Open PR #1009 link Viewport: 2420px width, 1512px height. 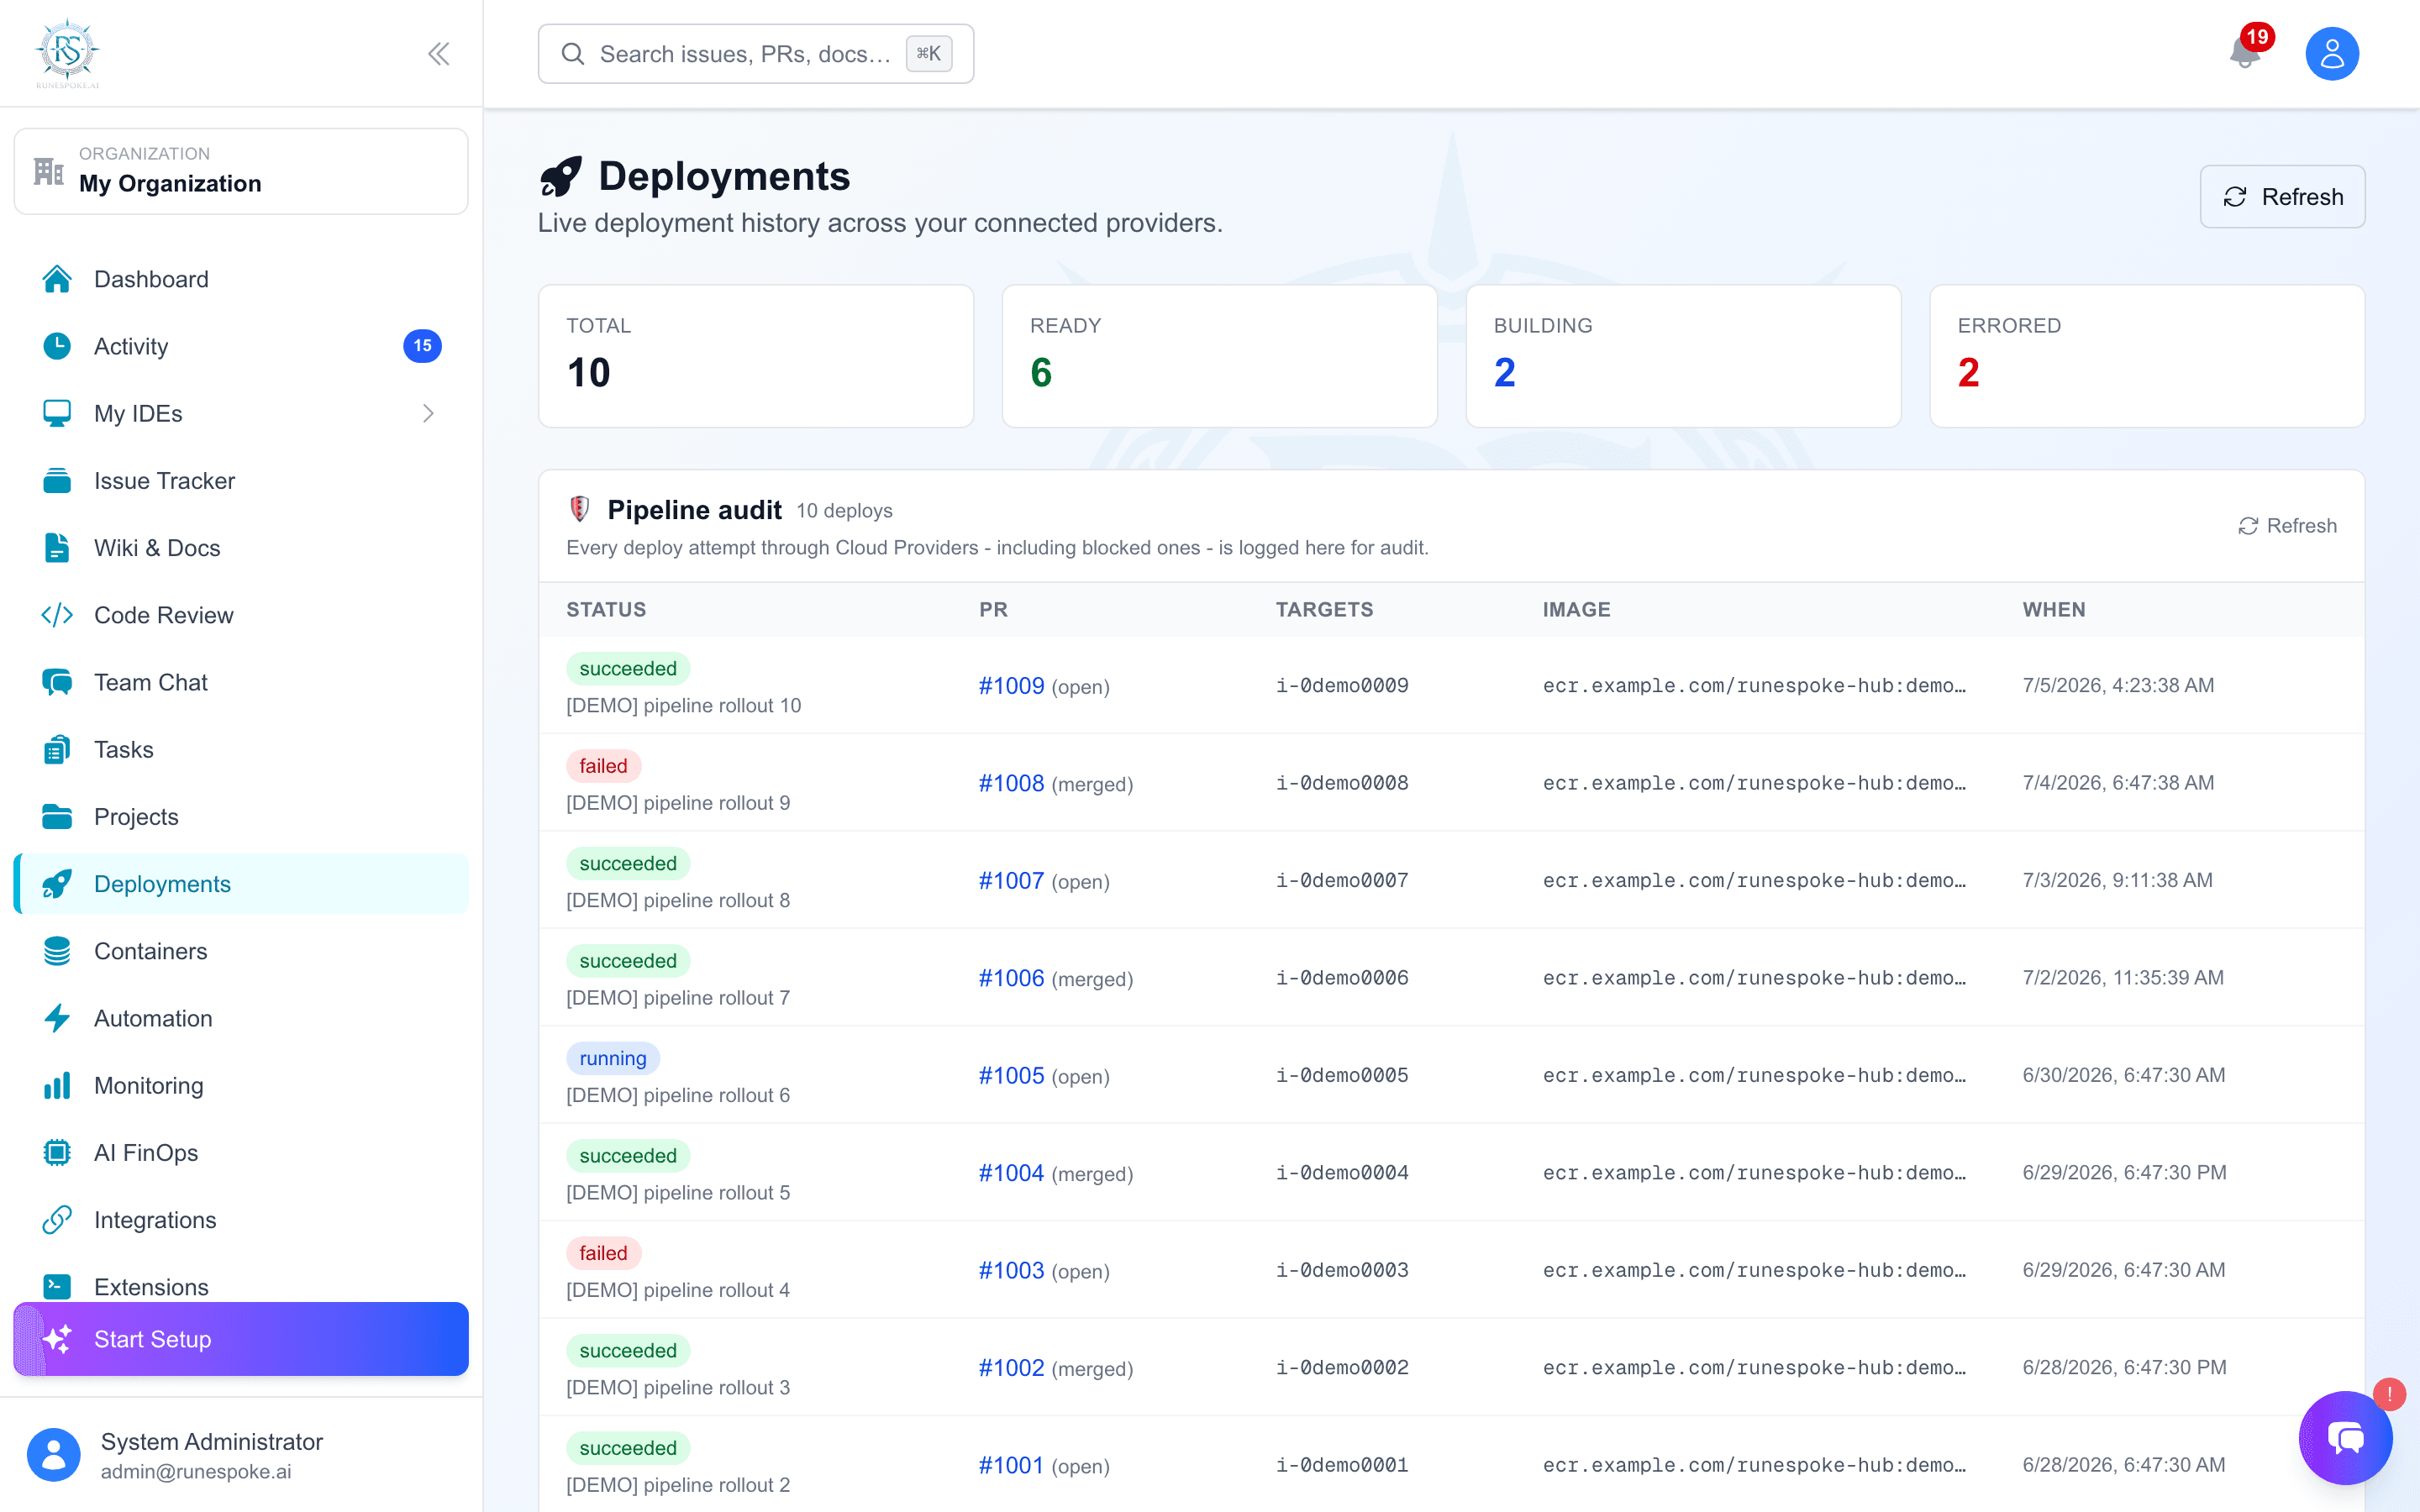(x=1011, y=686)
